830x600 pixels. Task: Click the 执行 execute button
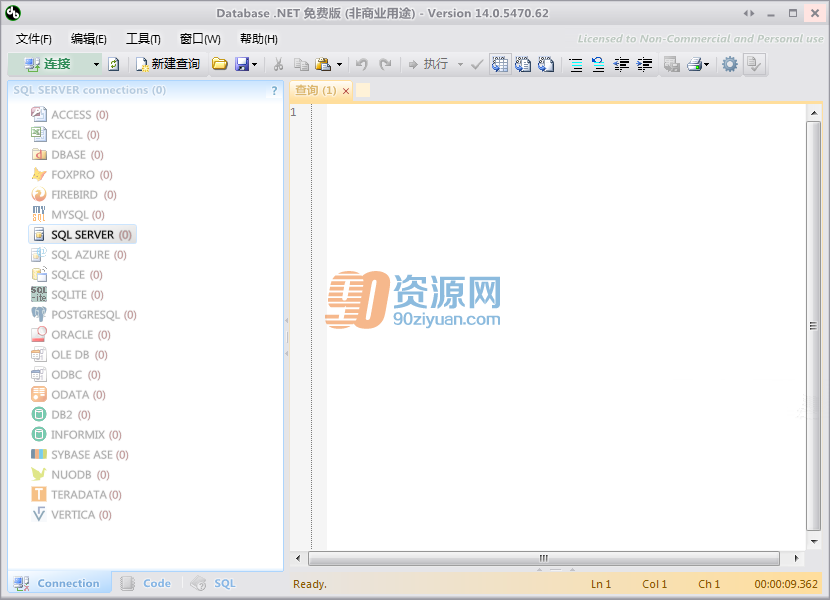[429, 64]
